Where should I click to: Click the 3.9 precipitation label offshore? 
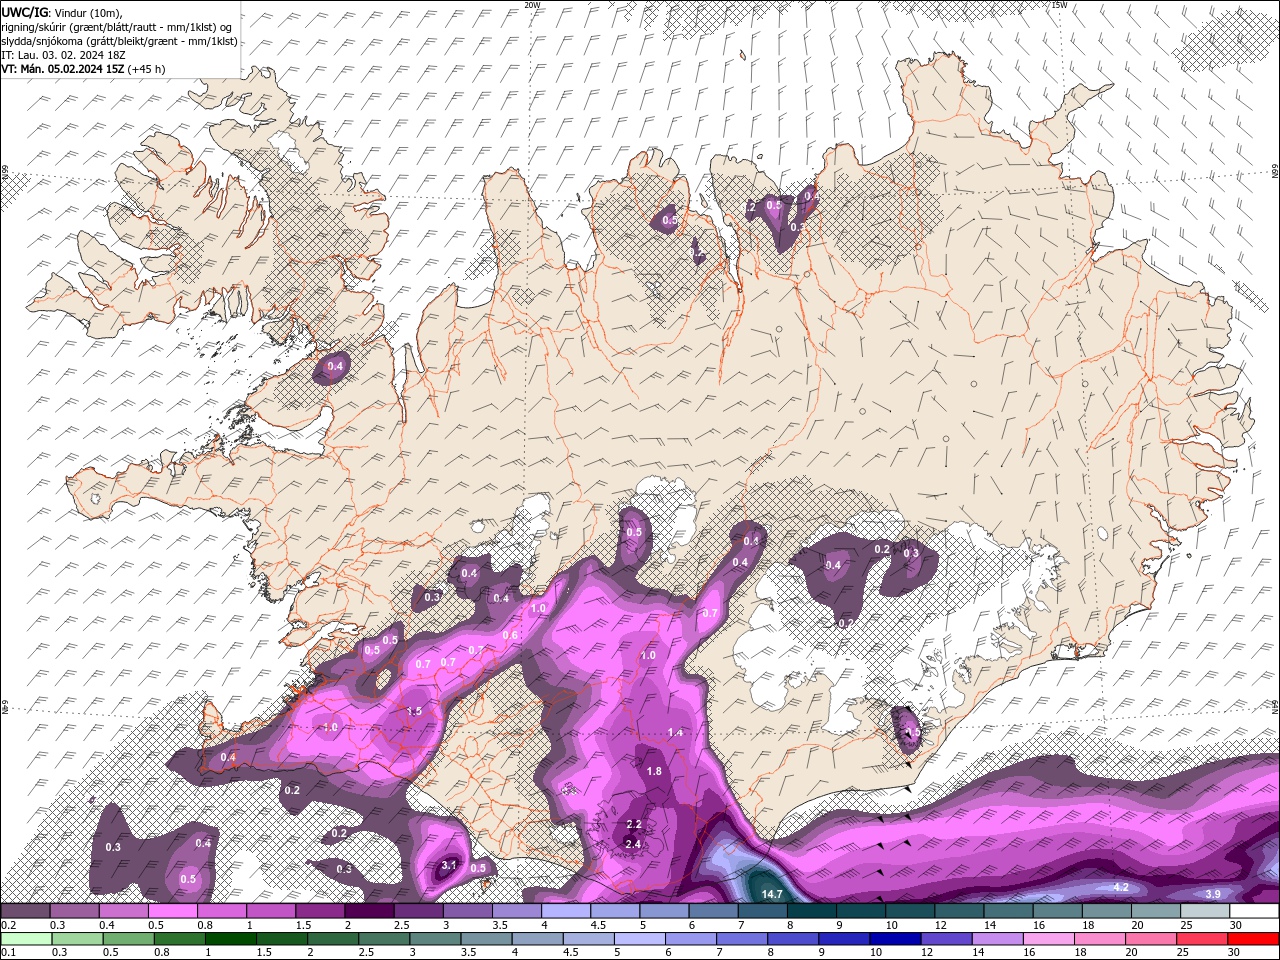tap(1213, 894)
